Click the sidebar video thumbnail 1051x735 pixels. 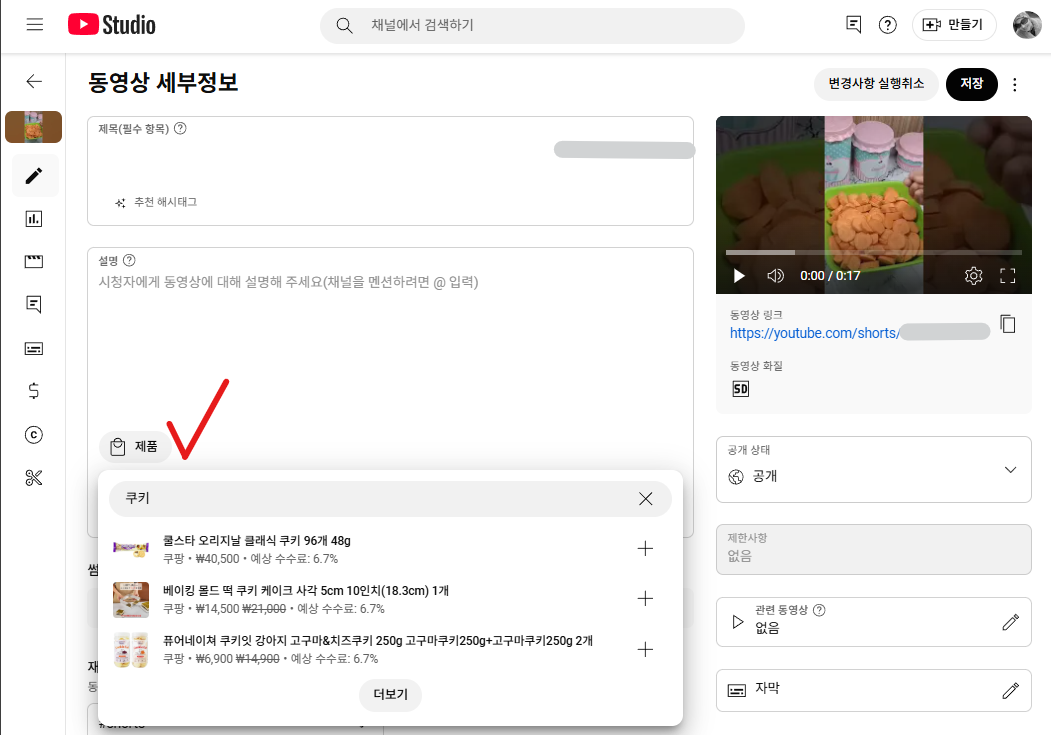click(x=34, y=127)
